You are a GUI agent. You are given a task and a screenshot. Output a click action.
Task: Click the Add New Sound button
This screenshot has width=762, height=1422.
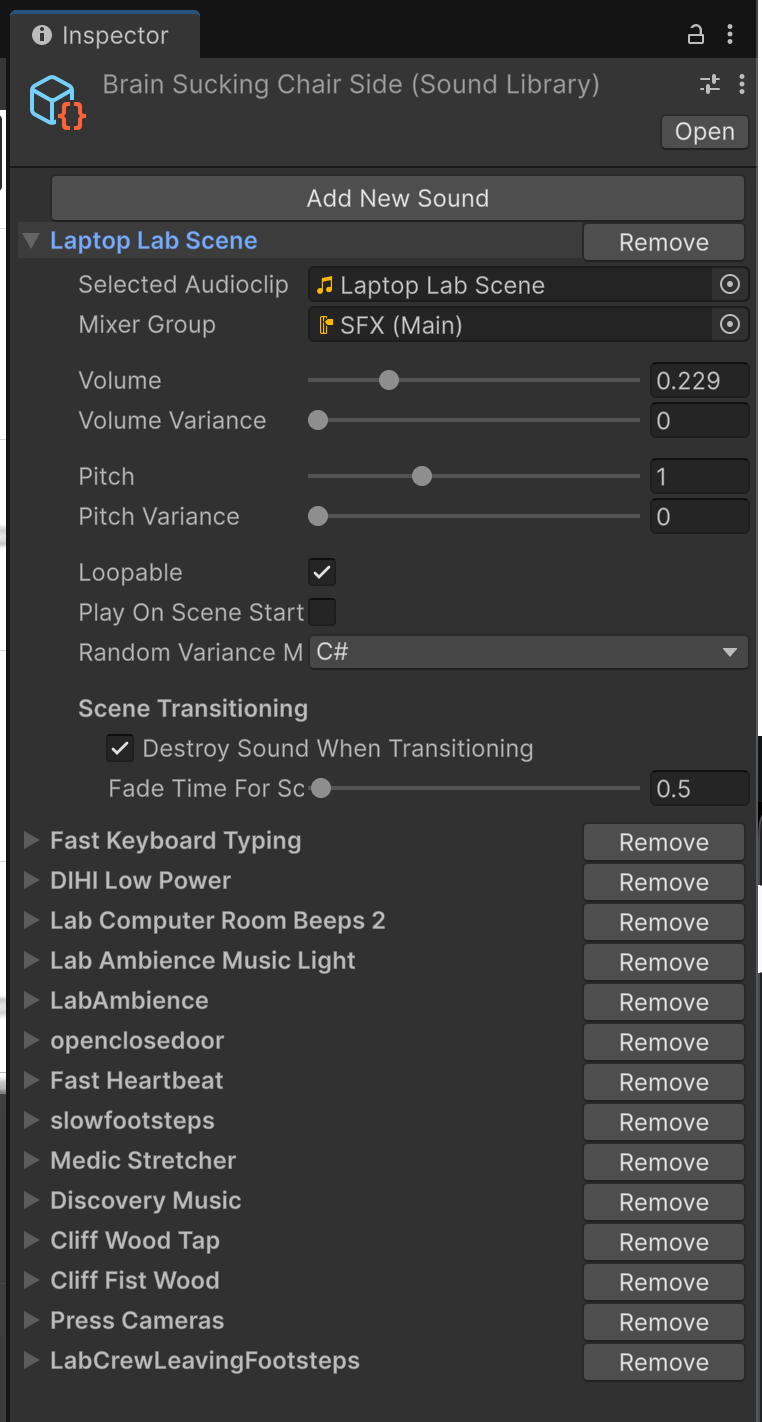click(x=397, y=198)
